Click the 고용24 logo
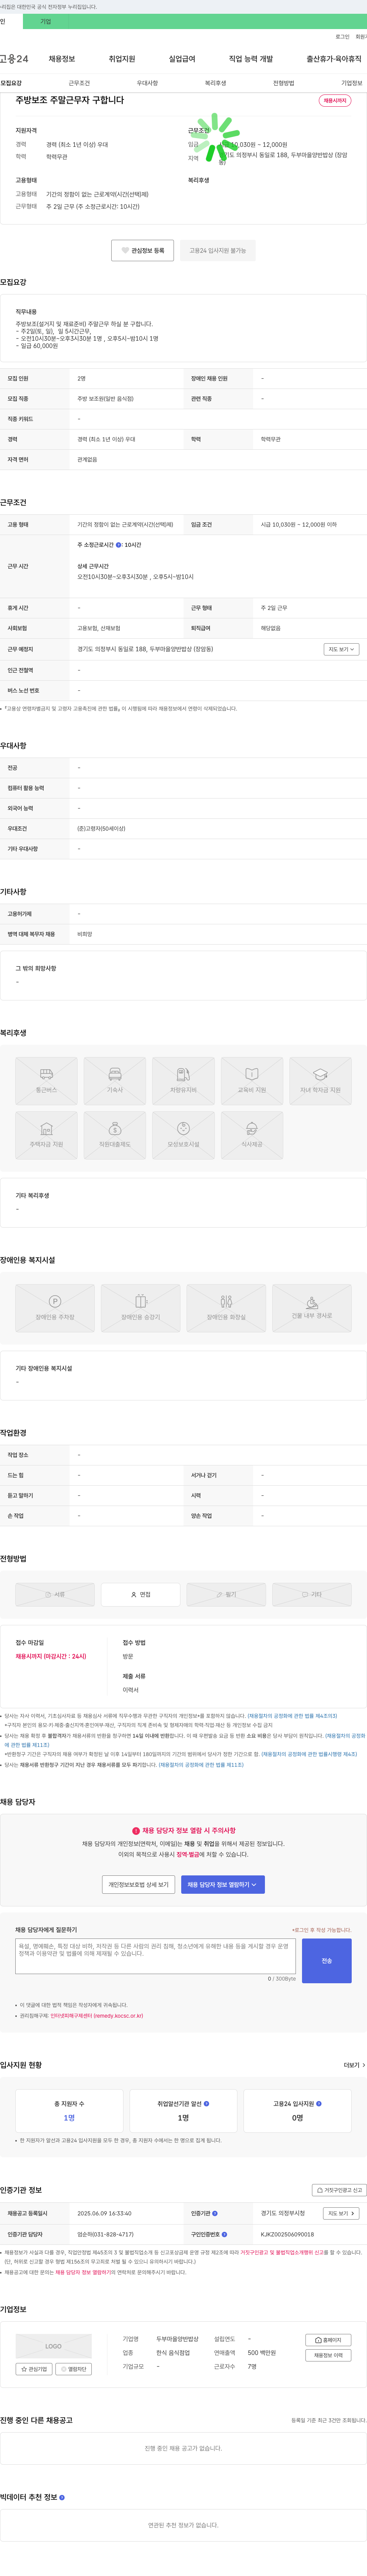Image resolution: width=367 pixels, height=2576 pixels. (14, 59)
